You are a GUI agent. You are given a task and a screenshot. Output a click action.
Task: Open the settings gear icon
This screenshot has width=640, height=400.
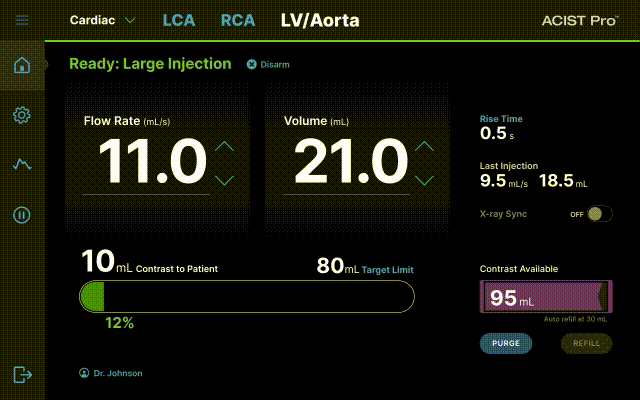21,115
